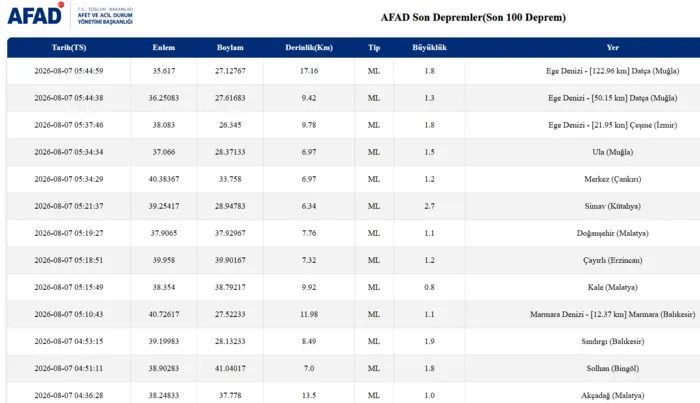
Task: Select date cell 2026-08-07 05:44:59
Action: coord(69,71)
